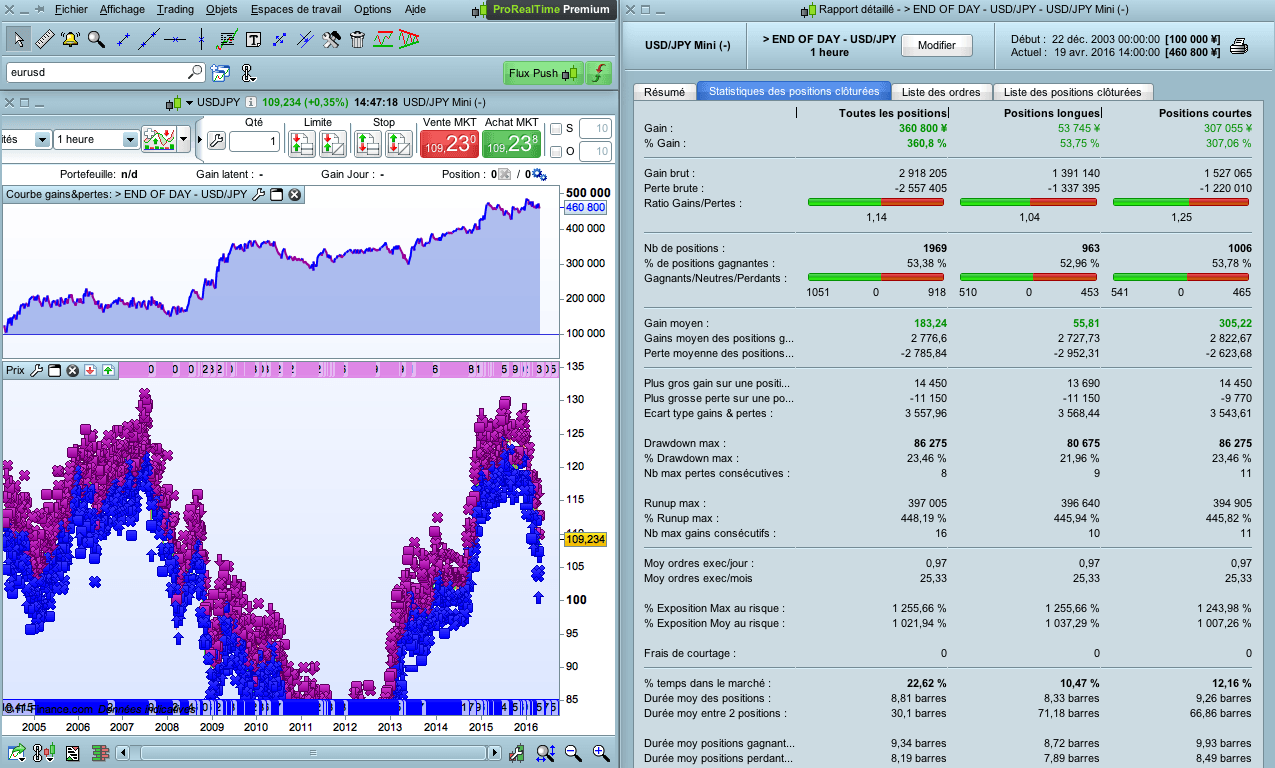The height and width of the screenshot is (768, 1275).
Task: Open the indicator chart style dropdown arrow
Action: pyautogui.click(x=184, y=140)
